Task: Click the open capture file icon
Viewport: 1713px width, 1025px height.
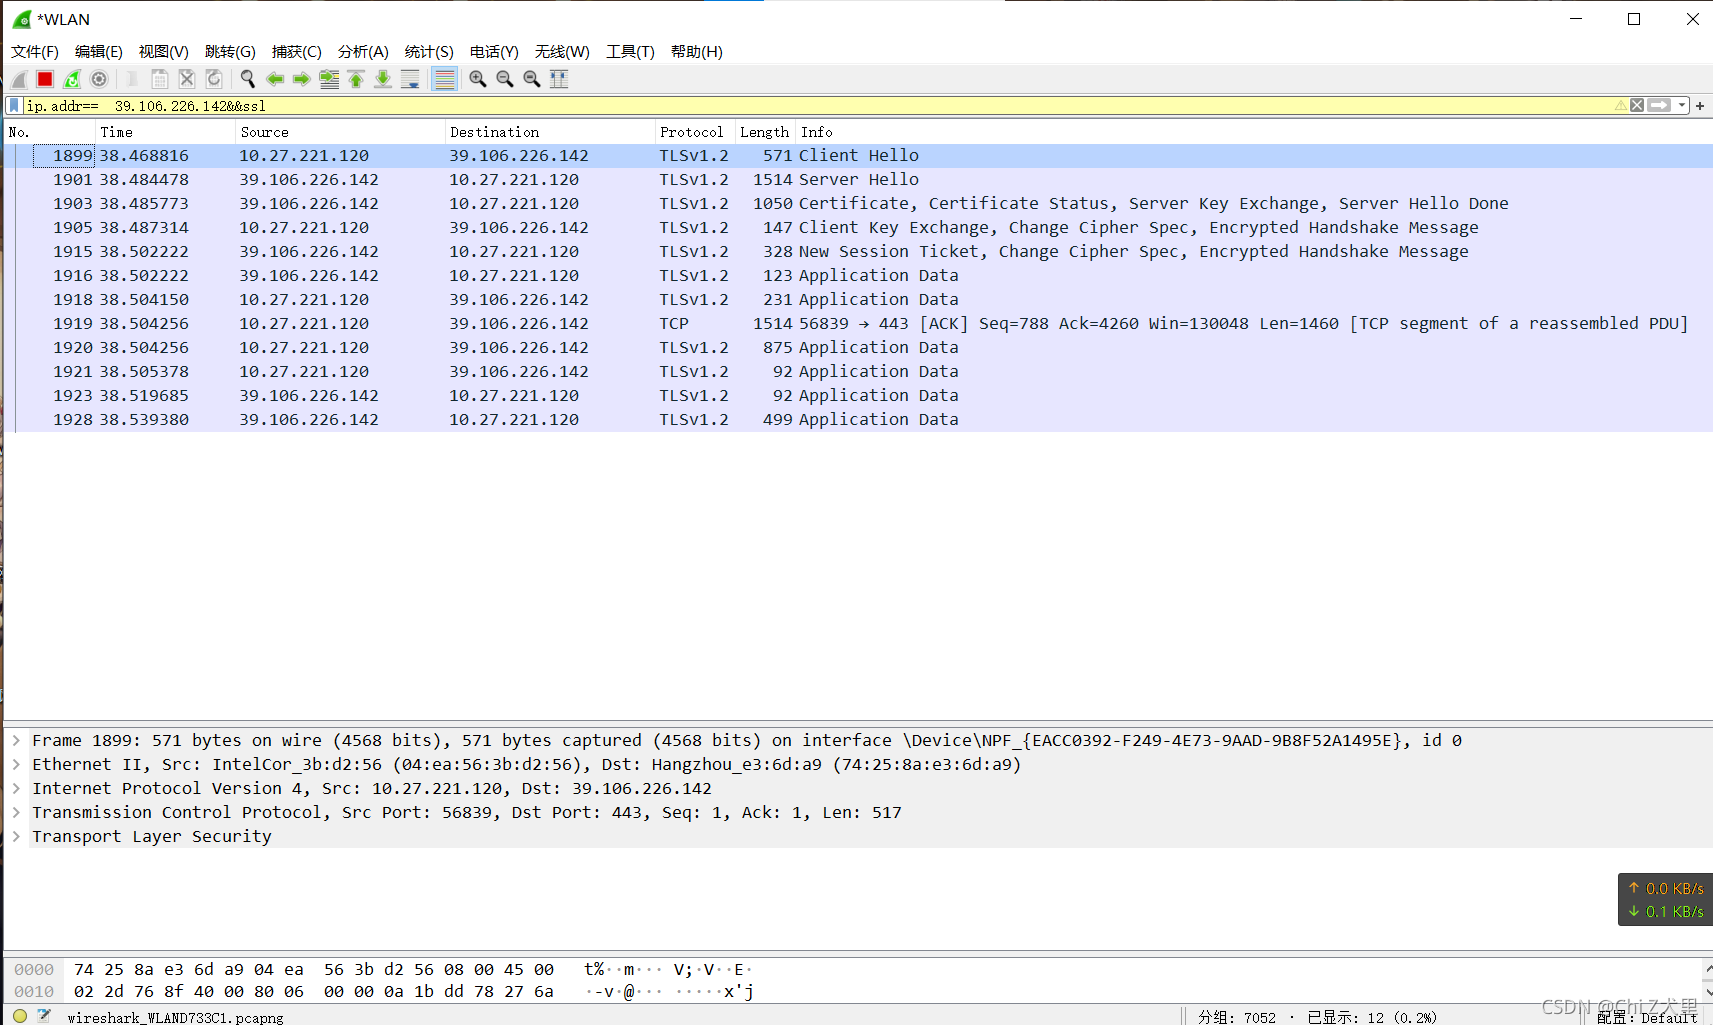Action: click(131, 79)
